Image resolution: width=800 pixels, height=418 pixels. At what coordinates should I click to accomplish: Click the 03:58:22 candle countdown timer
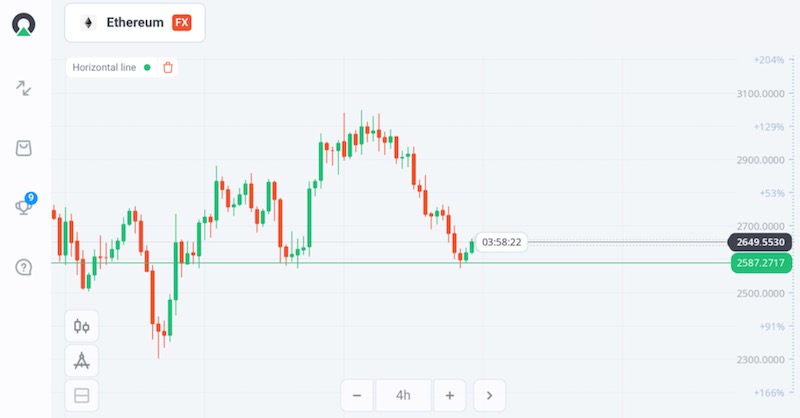[501, 242]
